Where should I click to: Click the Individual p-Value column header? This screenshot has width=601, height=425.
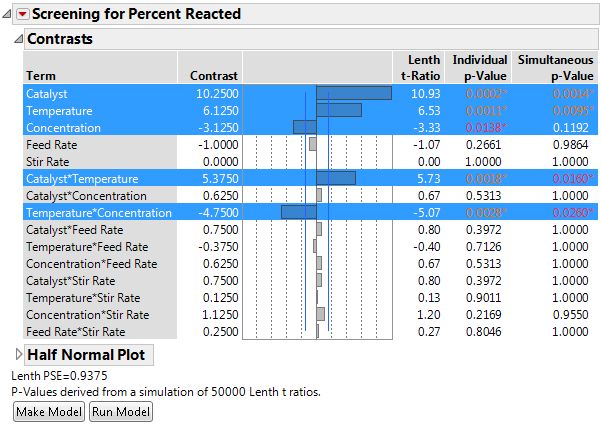point(479,68)
